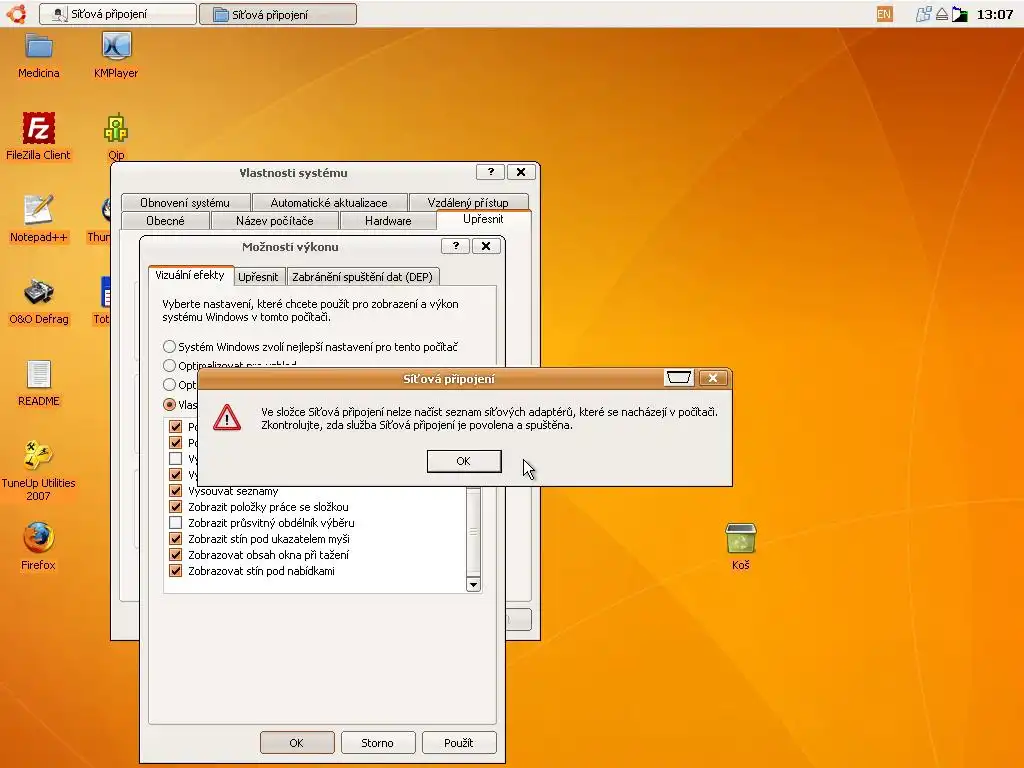Uncheck 'Vysouvat seznamy' checkbox
1024x768 pixels.
click(175, 490)
